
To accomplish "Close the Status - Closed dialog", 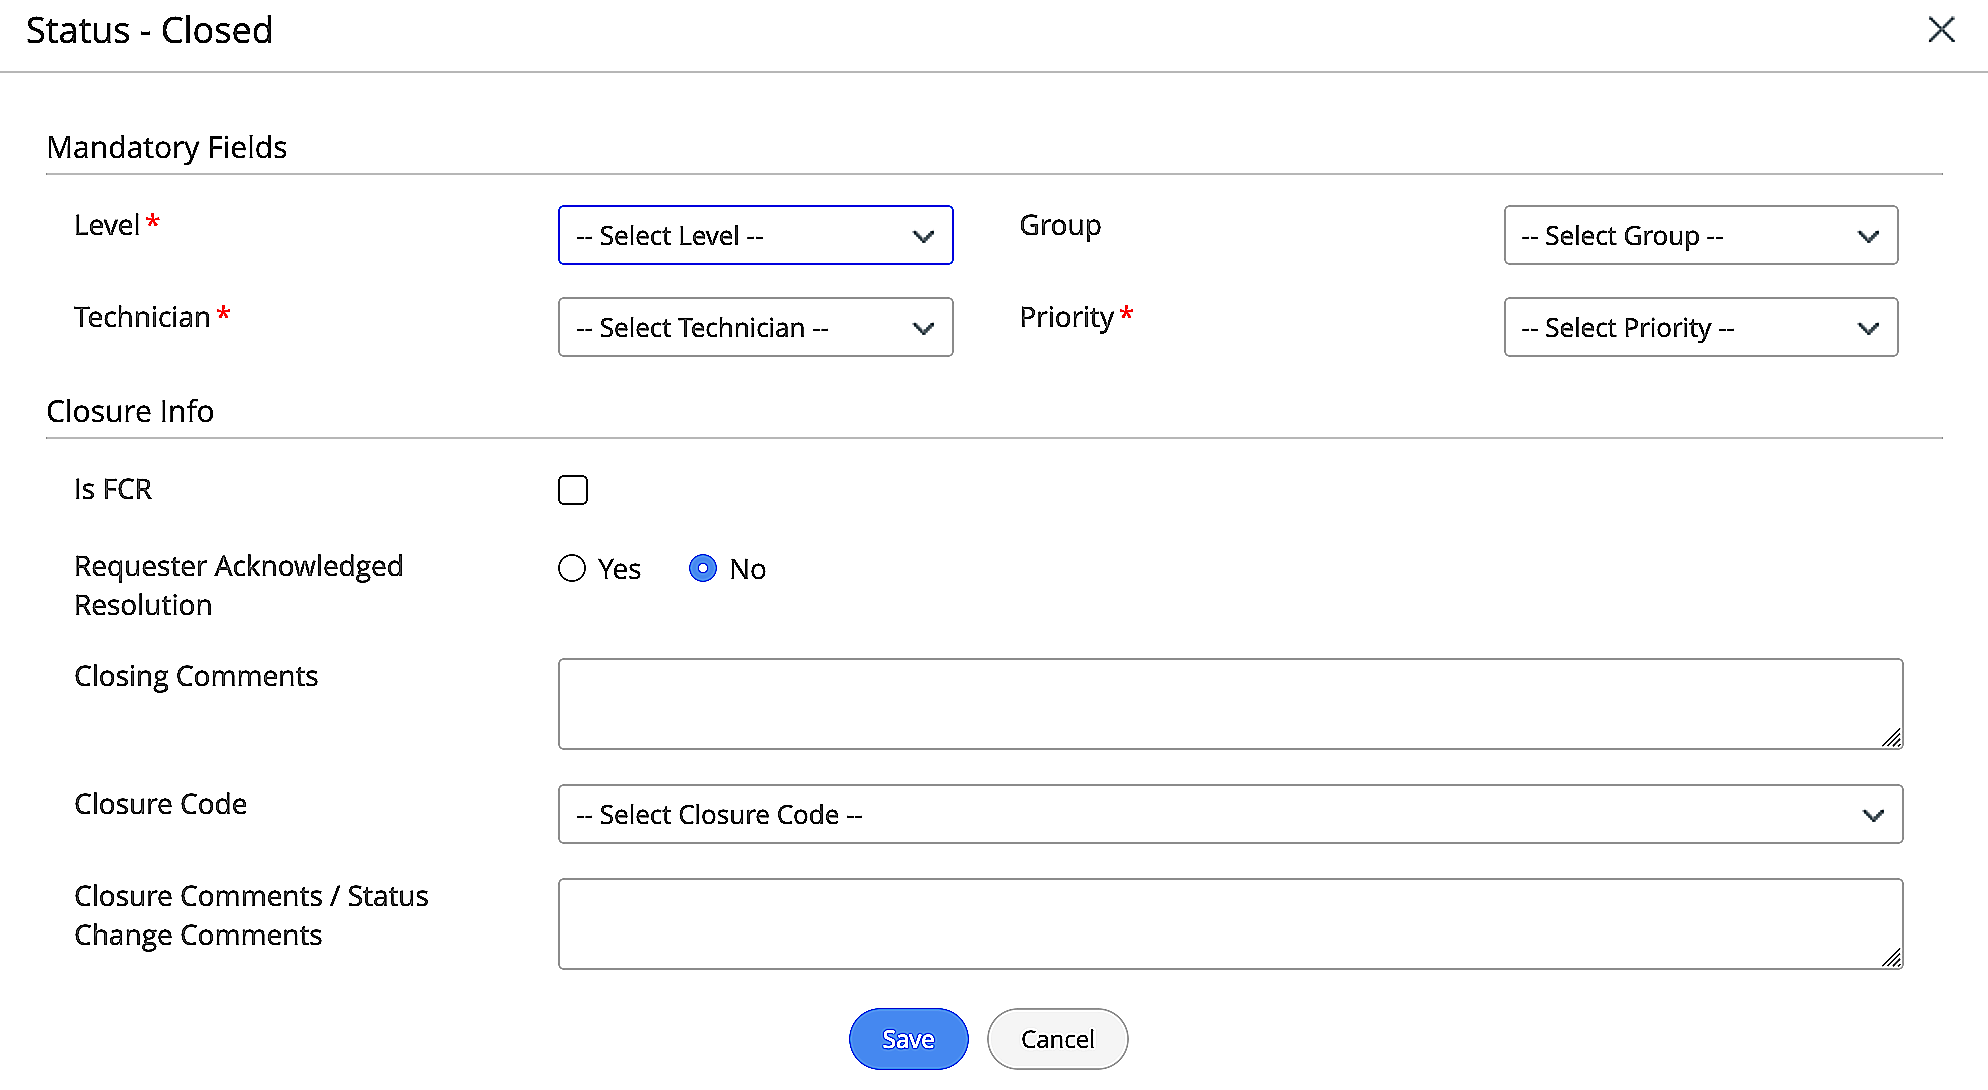I will tap(1941, 30).
